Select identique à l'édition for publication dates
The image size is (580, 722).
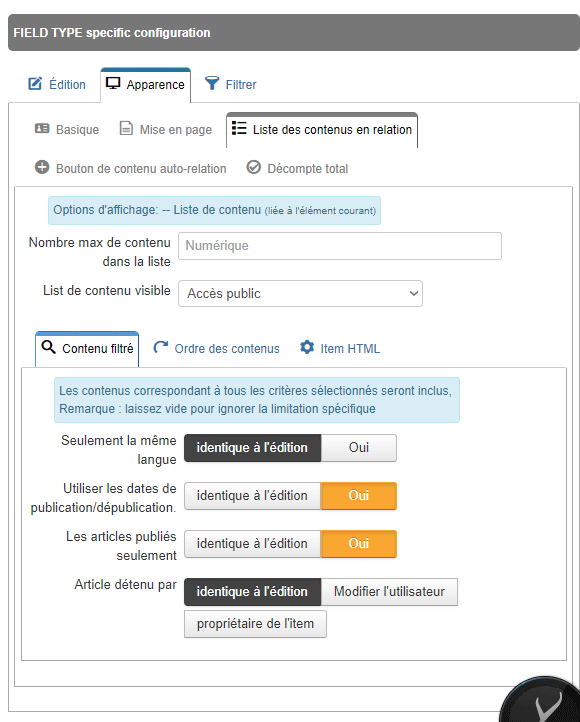tap(252, 496)
